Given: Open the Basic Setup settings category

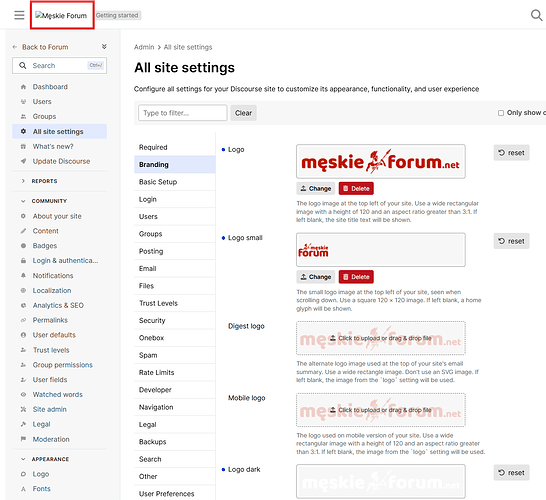Looking at the screenshot, I should 174,182.
